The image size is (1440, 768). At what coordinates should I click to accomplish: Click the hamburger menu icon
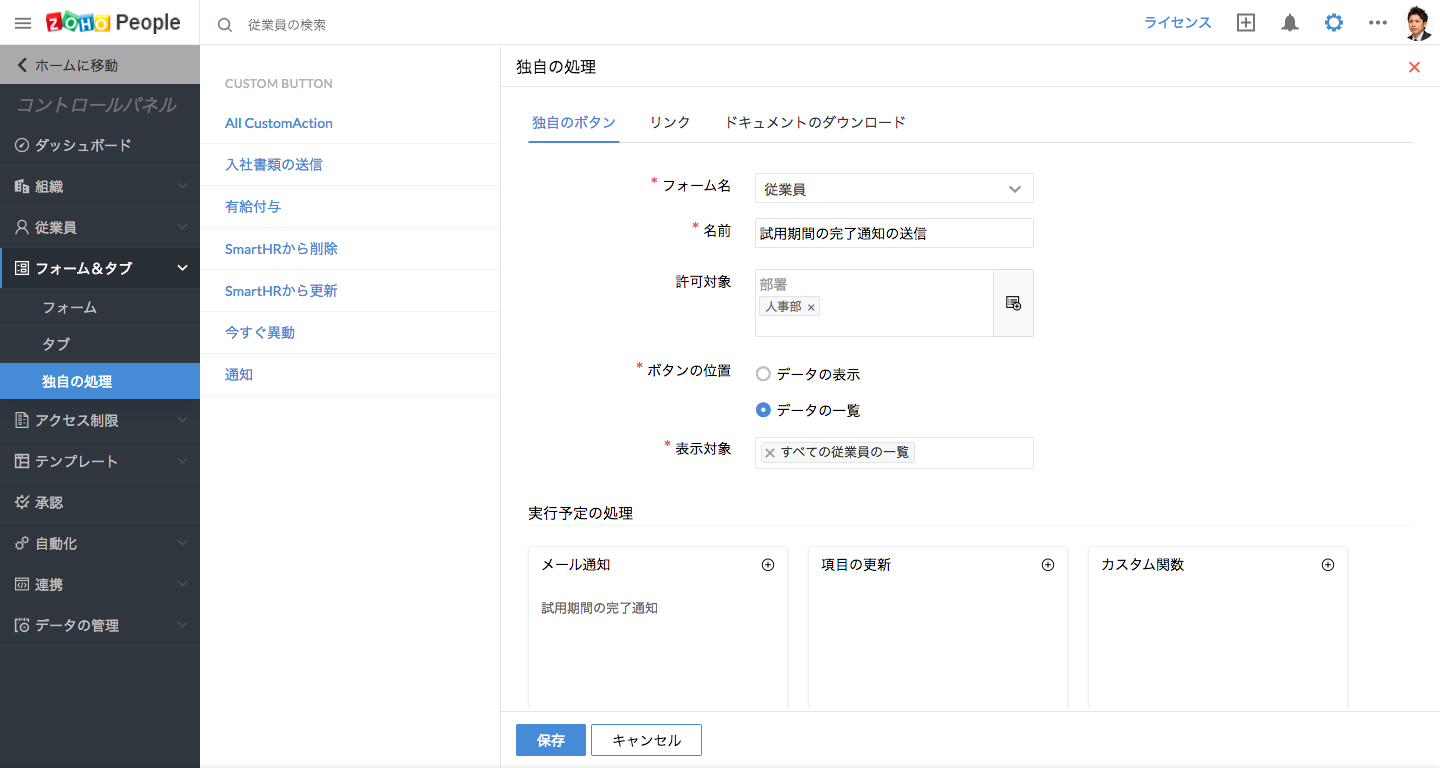point(23,23)
